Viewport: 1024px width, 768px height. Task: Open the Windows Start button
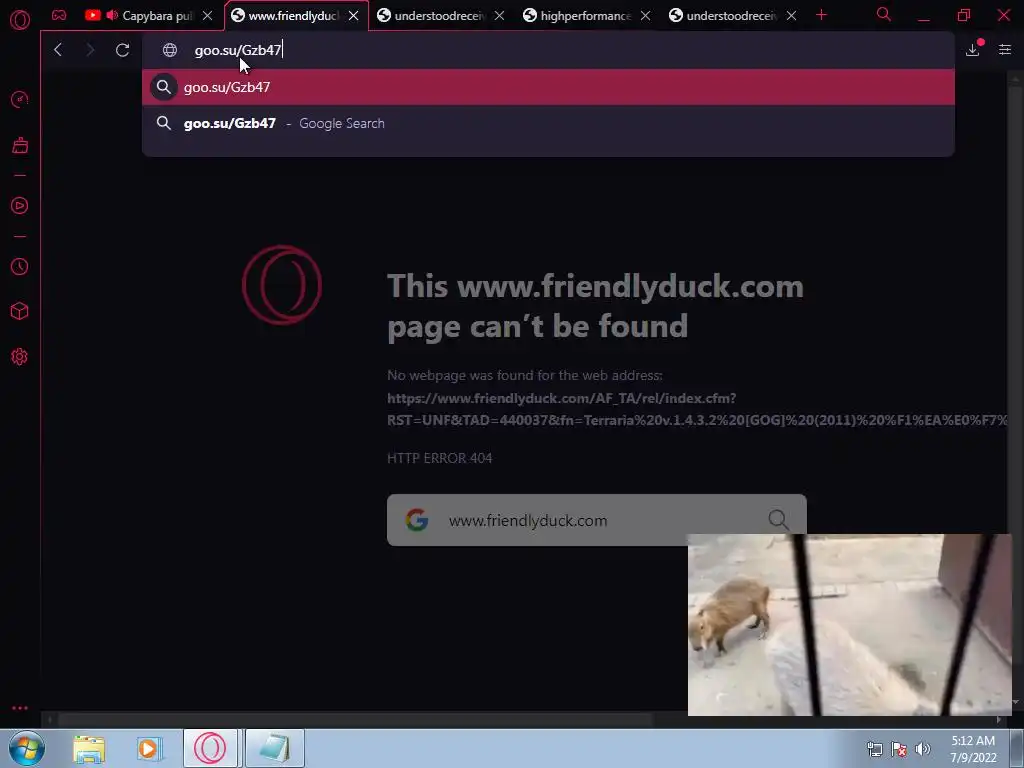pos(26,748)
